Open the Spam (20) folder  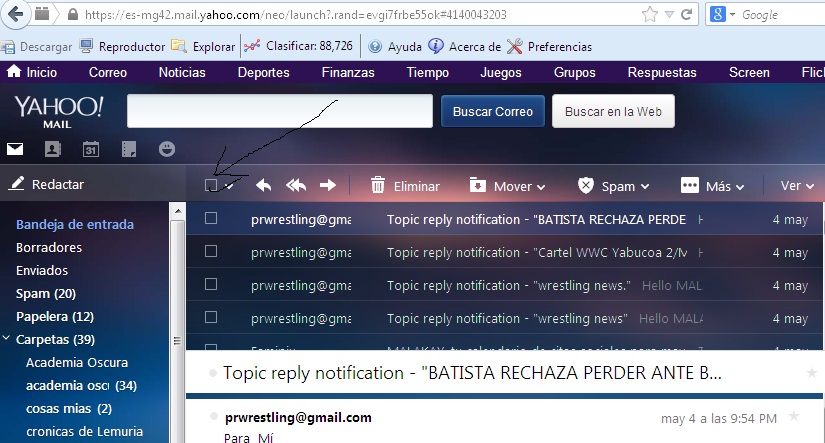46,294
